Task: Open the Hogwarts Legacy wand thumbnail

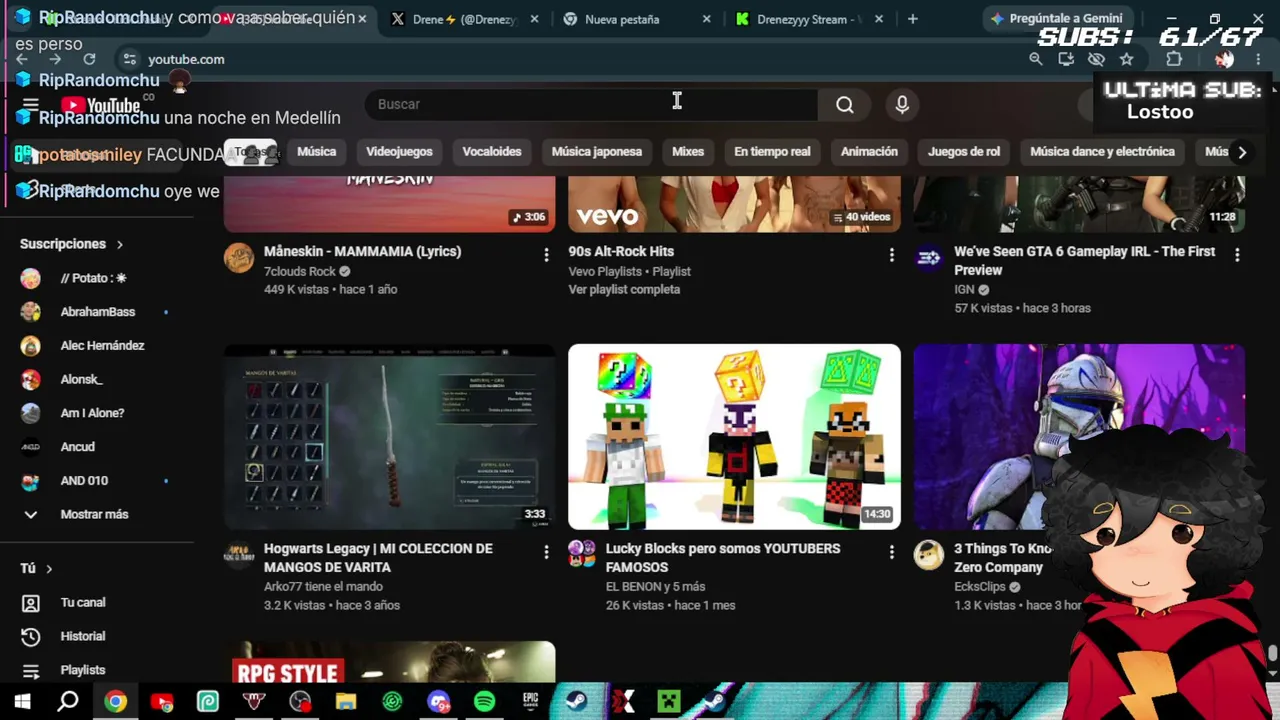Action: click(389, 437)
